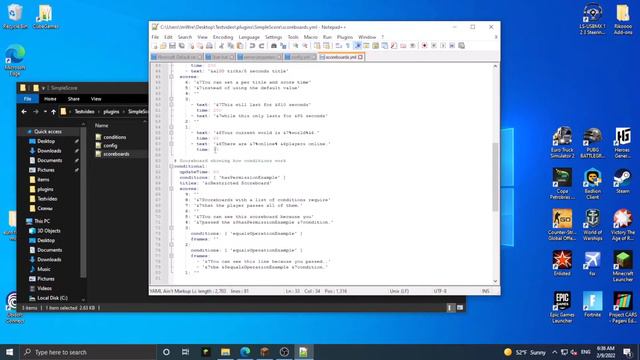This screenshot has width=640, height=360.
Task: Select Quick access in the Explorer sidebar
Action: coord(48,131)
